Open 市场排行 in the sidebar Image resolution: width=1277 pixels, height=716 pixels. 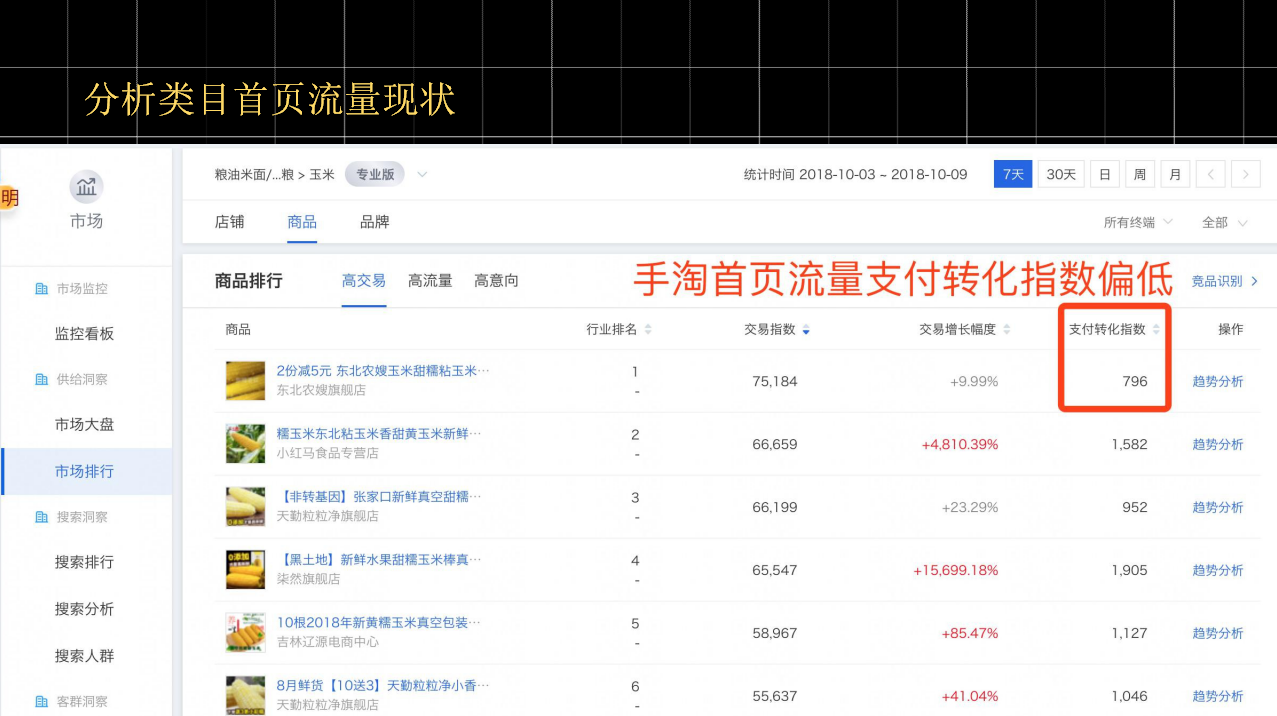pyautogui.click(x=85, y=471)
